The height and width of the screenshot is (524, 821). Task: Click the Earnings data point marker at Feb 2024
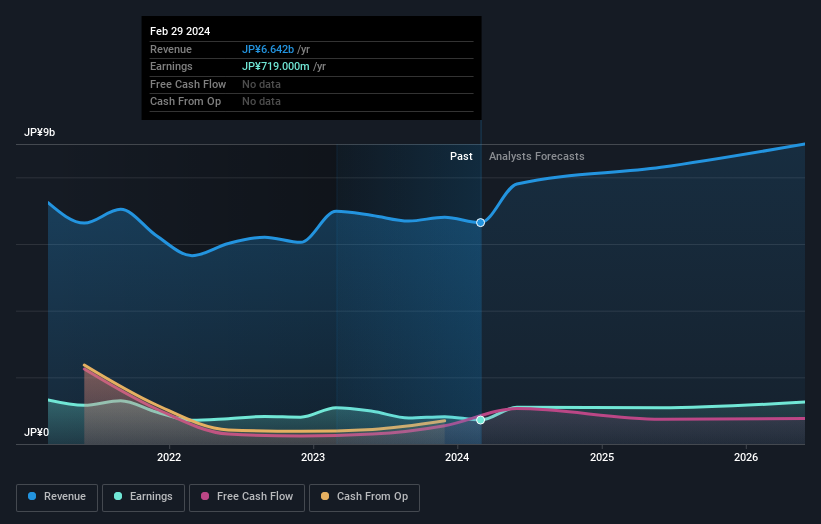(x=480, y=420)
